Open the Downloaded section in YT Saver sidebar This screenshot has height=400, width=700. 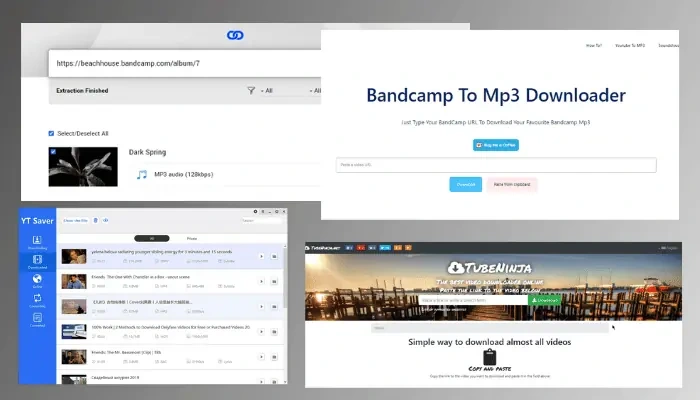(38, 262)
